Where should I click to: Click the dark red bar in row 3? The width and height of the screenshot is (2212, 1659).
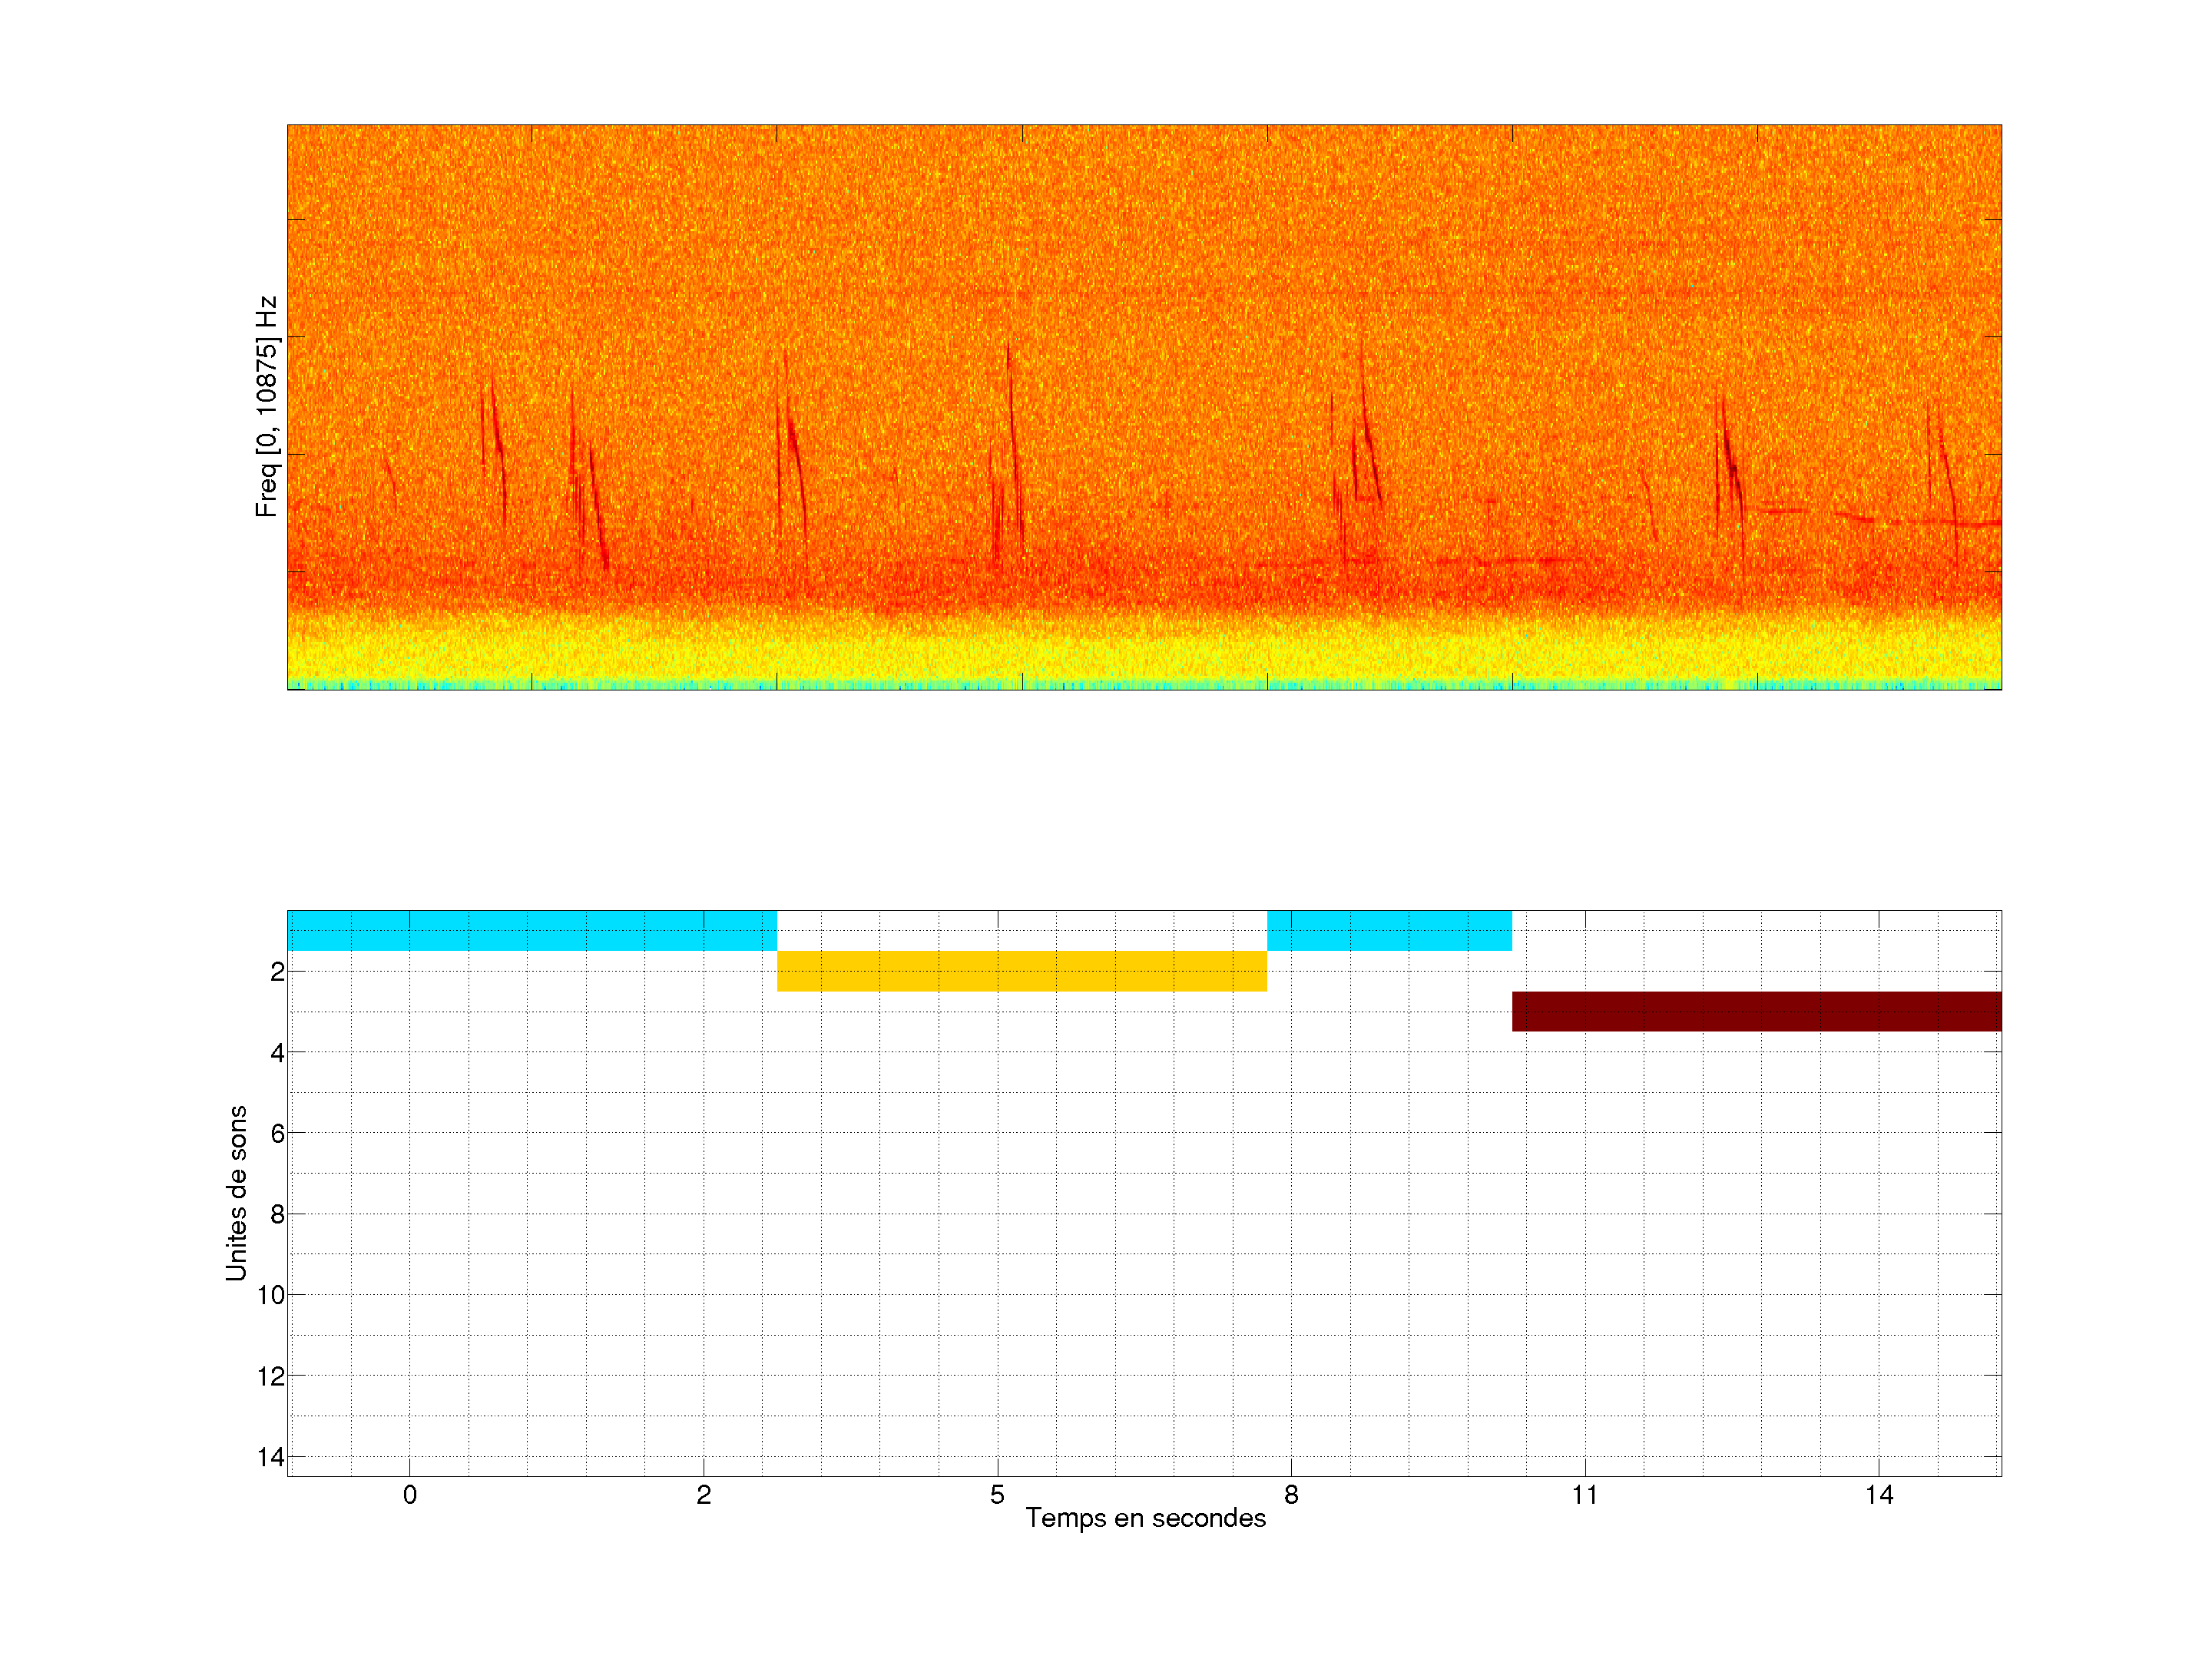click(x=1756, y=1011)
